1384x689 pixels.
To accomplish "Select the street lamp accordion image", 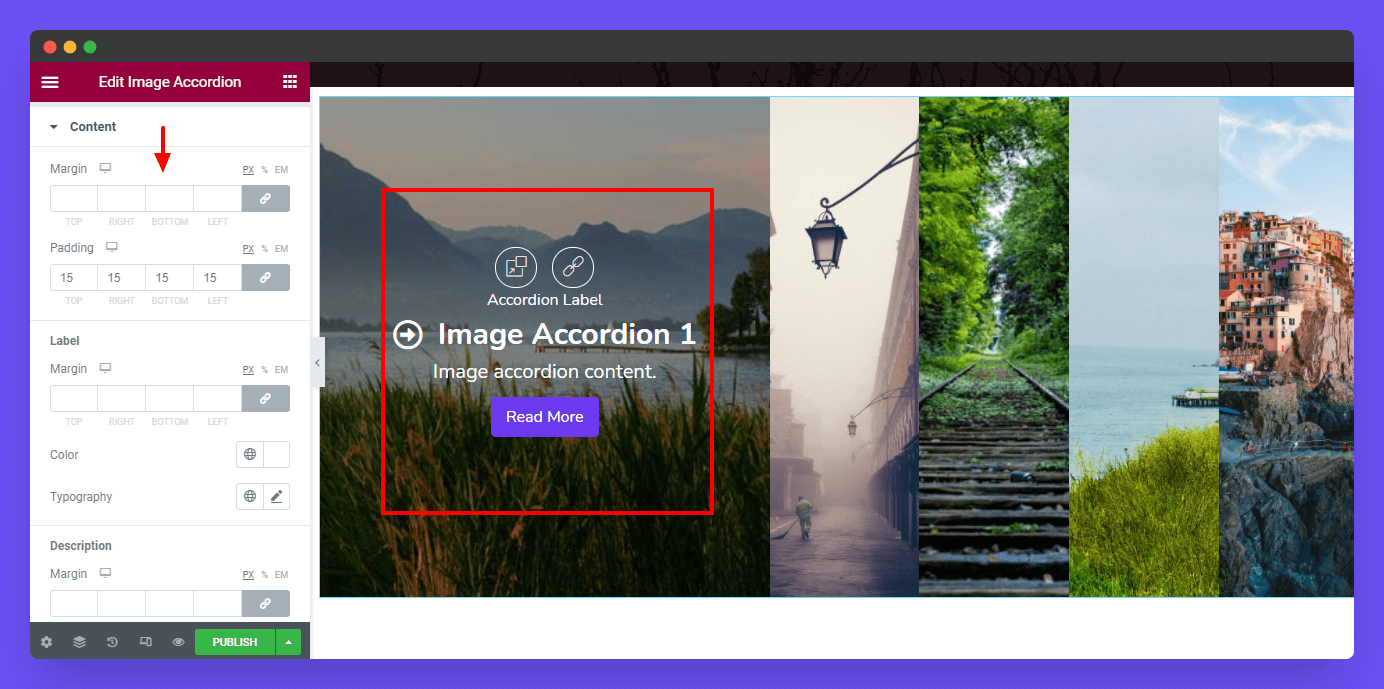I will (844, 347).
